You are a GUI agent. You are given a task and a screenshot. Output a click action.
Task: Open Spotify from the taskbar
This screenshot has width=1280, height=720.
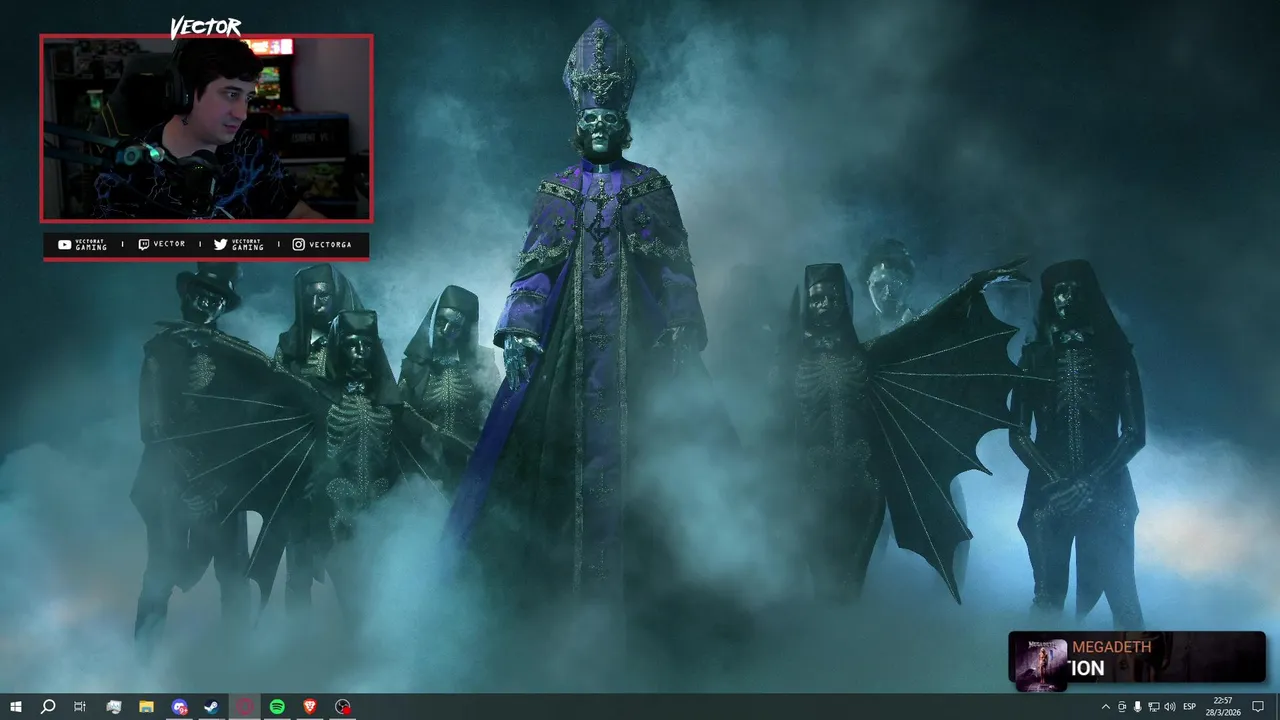[277, 707]
